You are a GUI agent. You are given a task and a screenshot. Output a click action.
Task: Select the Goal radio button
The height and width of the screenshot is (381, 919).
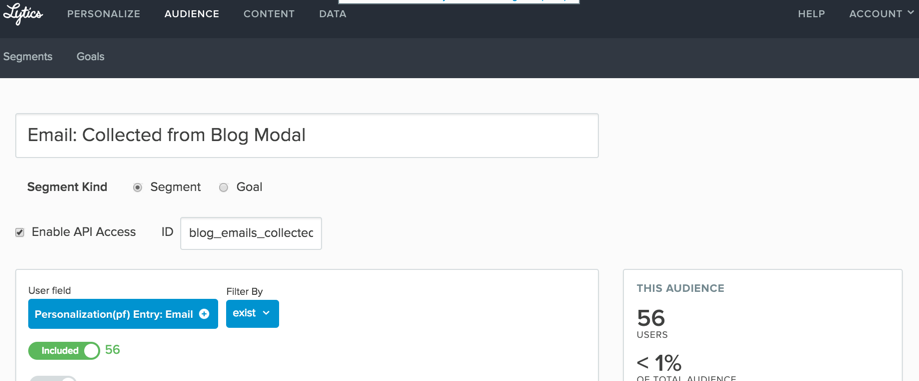[223, 188]
